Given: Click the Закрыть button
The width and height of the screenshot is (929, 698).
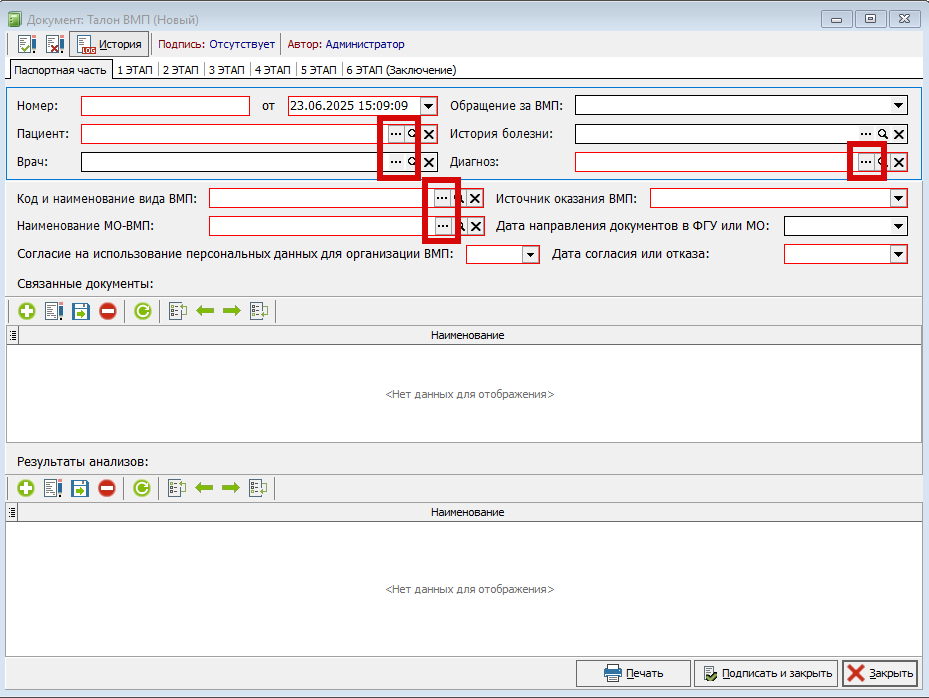Looking at the screenshot, I should (880, 673).
